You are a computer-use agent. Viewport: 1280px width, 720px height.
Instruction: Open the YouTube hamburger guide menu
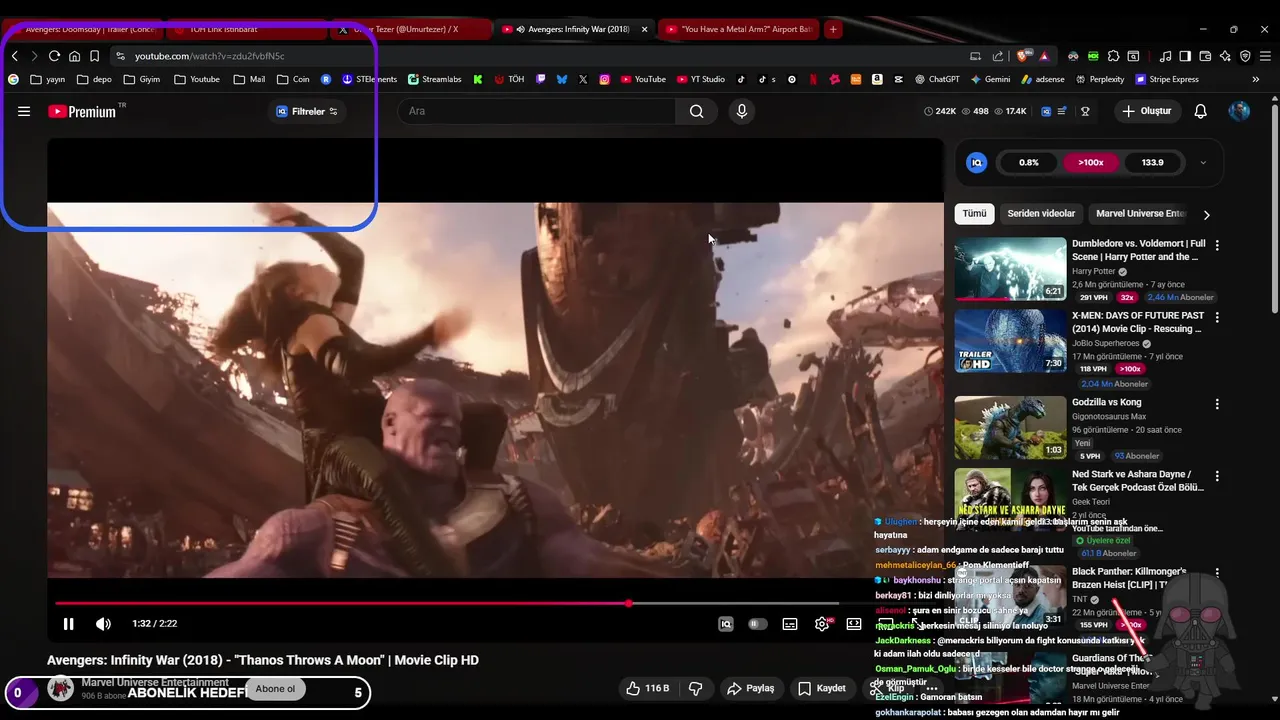[x=24, y=111]
